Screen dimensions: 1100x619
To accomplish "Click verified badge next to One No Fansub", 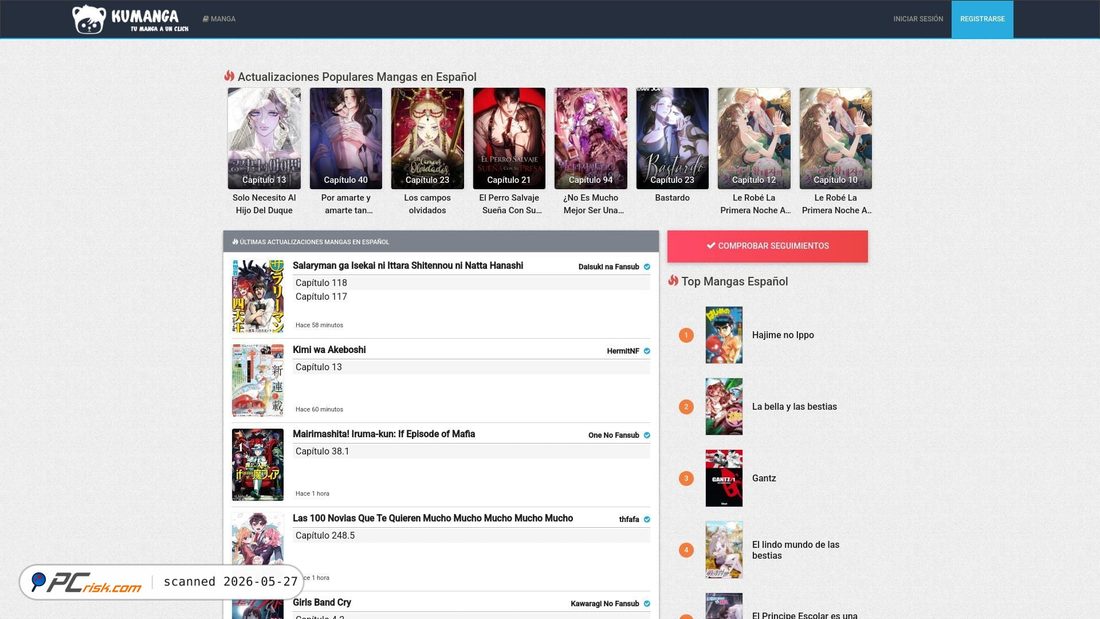I will click(647, 435).
